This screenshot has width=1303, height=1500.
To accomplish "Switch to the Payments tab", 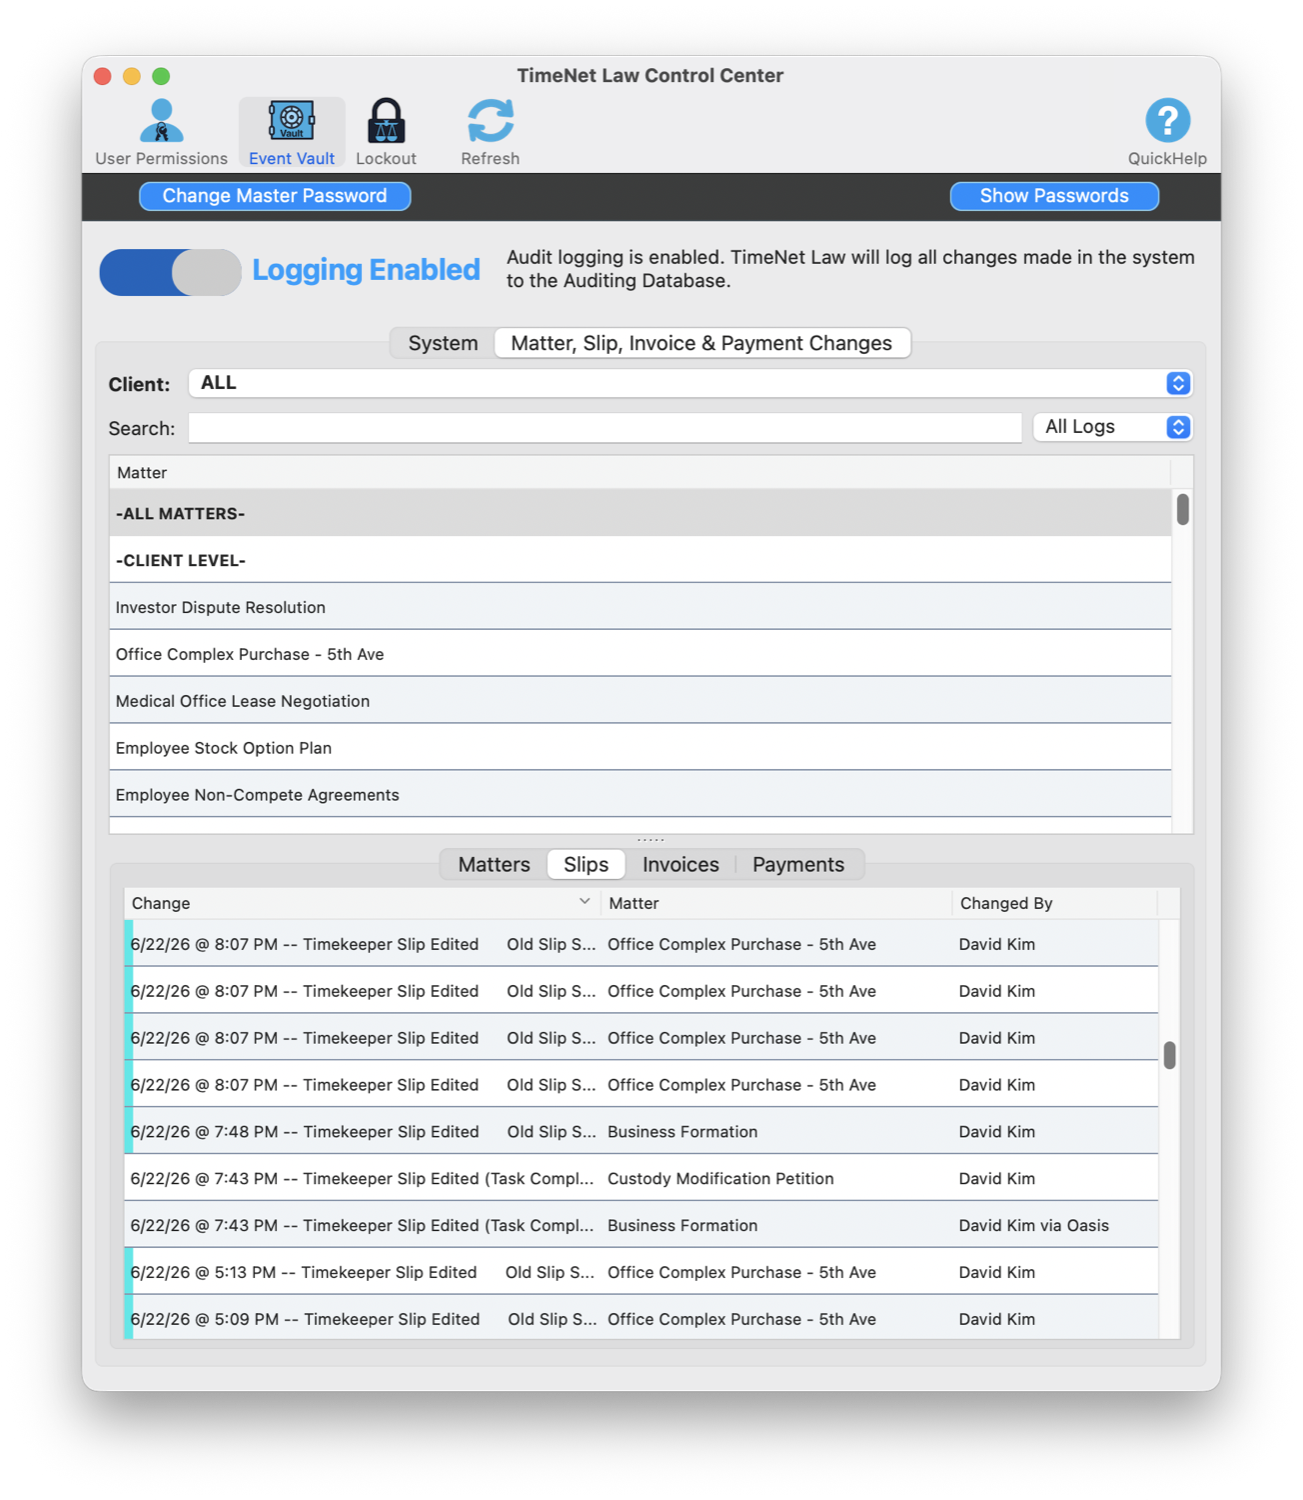I will pos(798,864).
